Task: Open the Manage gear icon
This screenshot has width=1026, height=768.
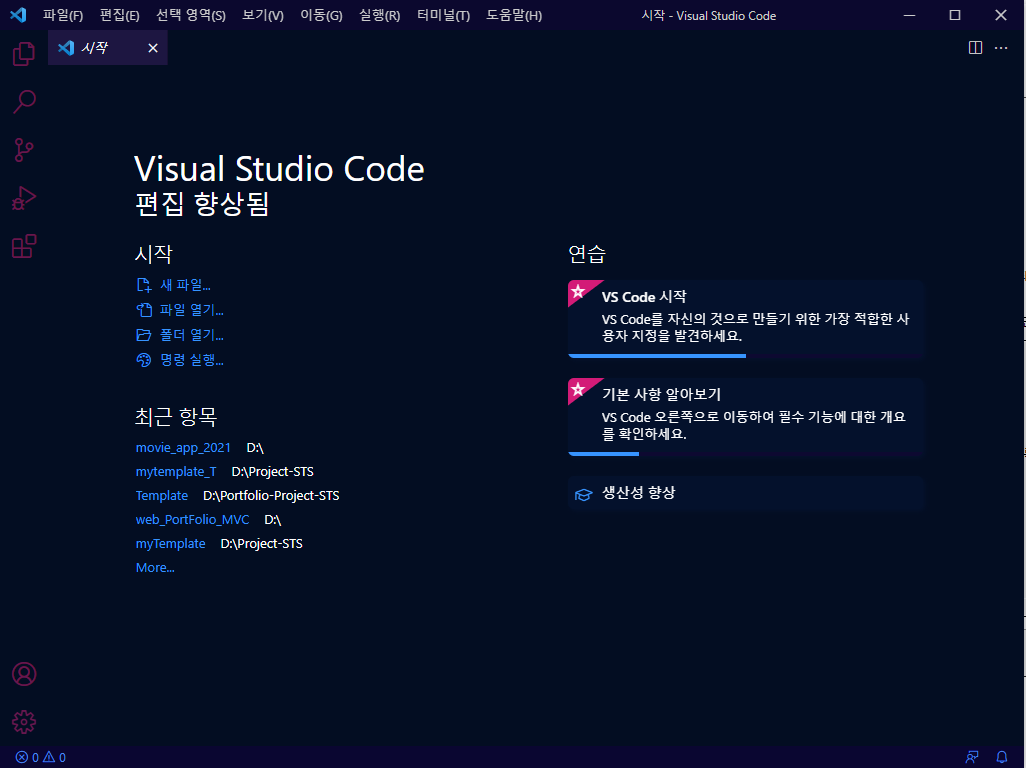Action: [24, 722]
